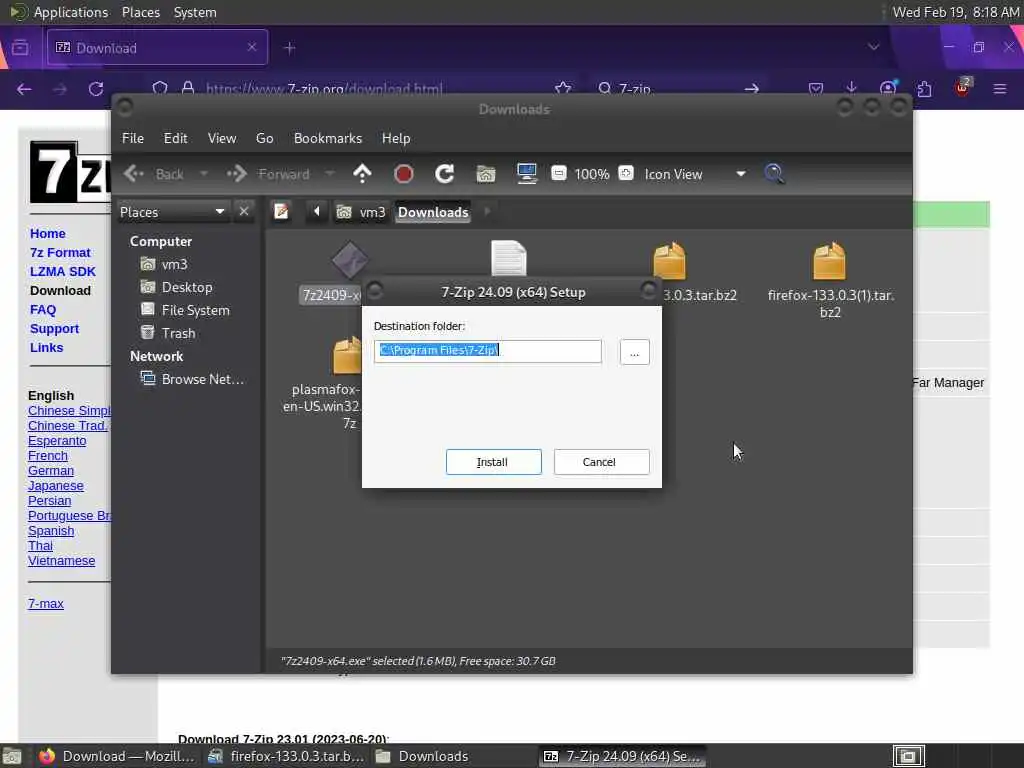Select the firefox-133.0.3.tar.bz2 archive icon
The height and width of the screenshot is (768, 1024).
(x=669, y=261)
